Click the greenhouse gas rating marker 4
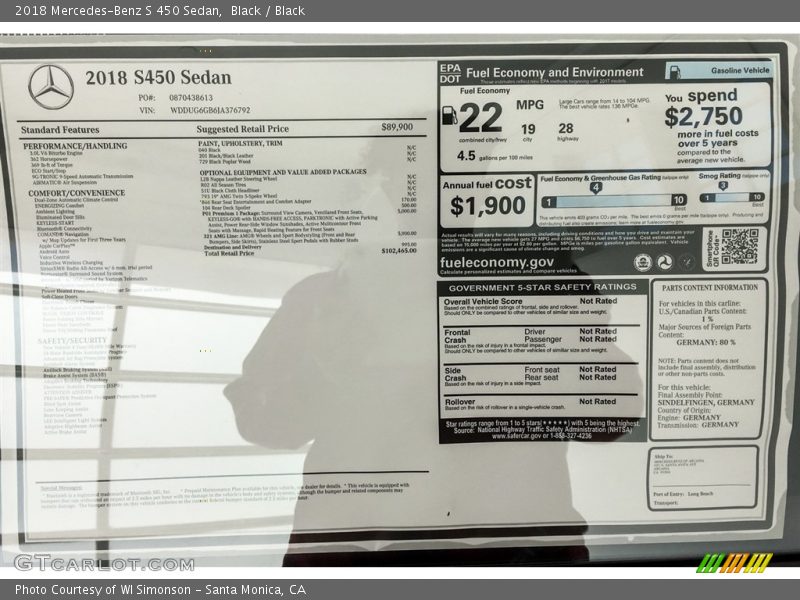800x600 pixels. pyautogui.click(x=595, y=187)
